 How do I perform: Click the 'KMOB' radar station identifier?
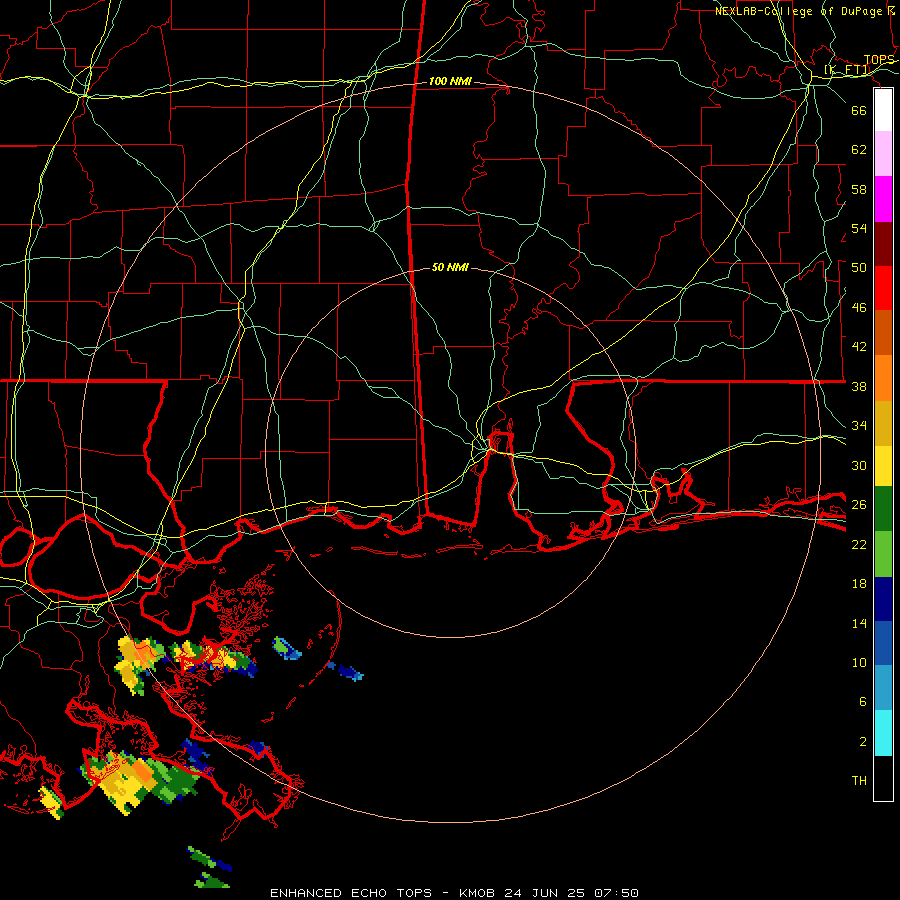[x=477, y=893]
